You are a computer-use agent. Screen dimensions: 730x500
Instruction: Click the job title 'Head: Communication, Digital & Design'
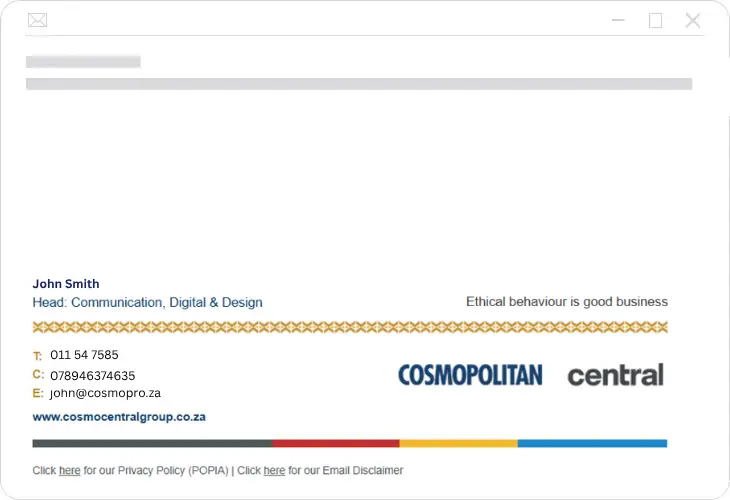(x=147, y=302)
